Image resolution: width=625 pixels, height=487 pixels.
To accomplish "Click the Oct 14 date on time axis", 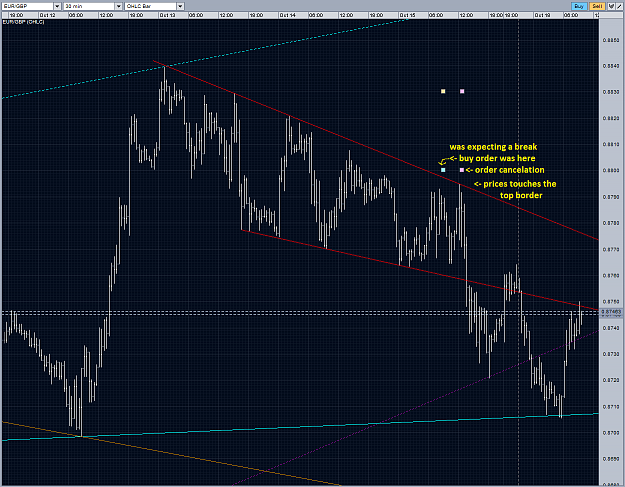I will [x=287, y=15].
